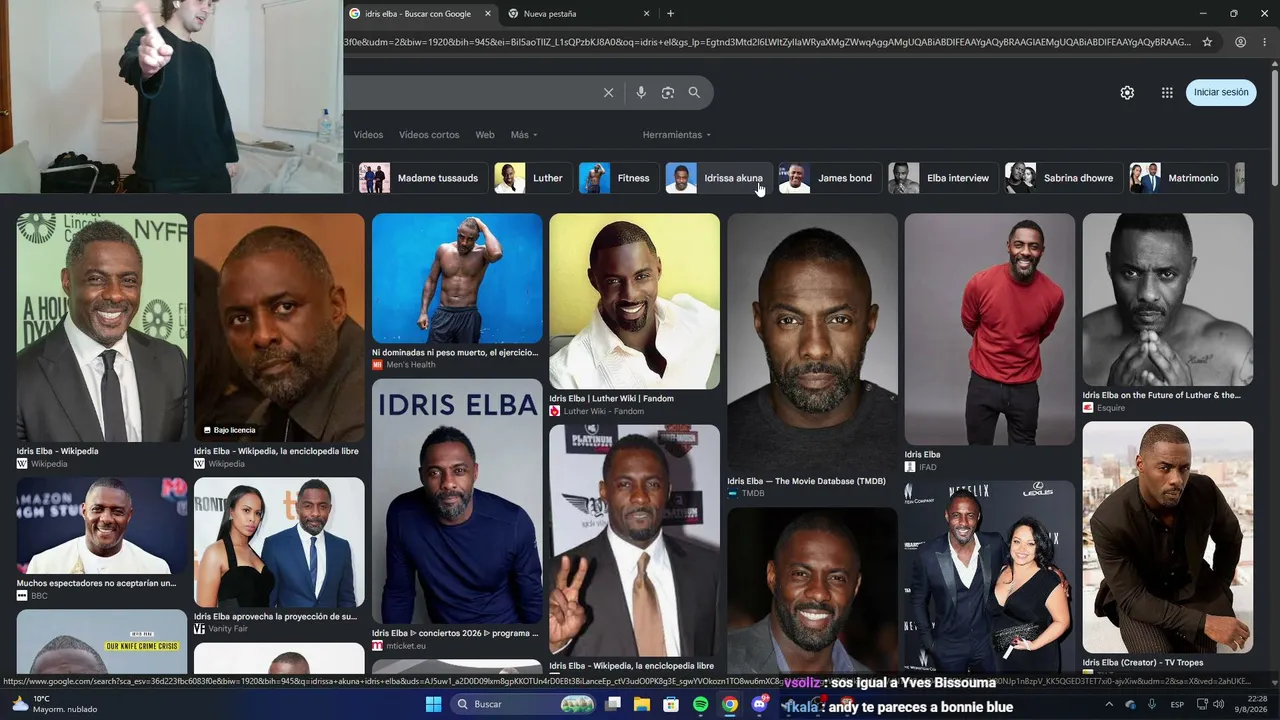Image resolution: width=1280 pixels, height=720 pixels.
Task: Open the Google apps grid
Action: click(x=1167, y=93)
